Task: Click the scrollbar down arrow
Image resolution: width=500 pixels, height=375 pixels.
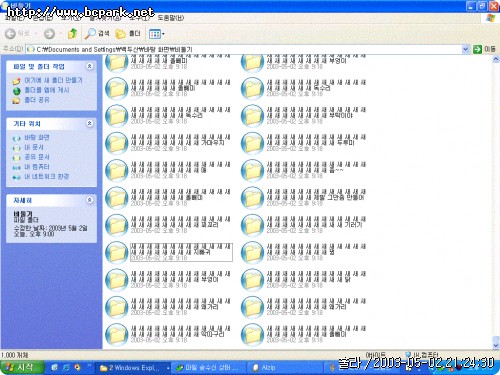Action: point(496,345)
